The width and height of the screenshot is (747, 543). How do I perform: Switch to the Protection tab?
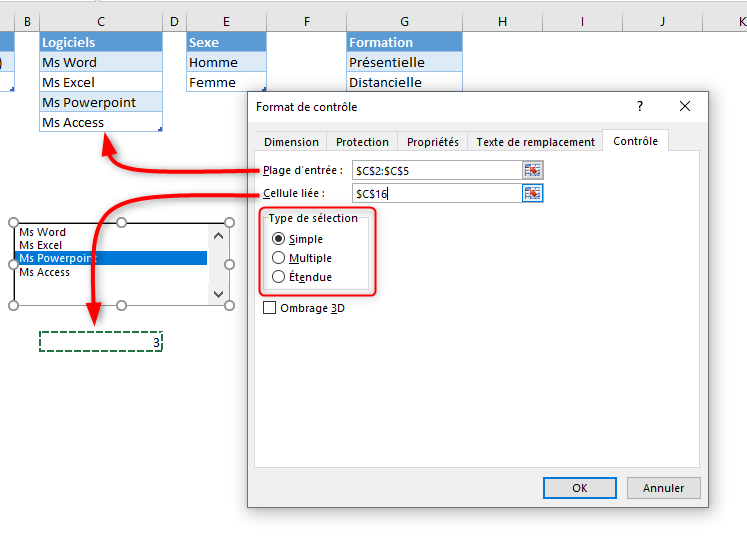[362, 142]
